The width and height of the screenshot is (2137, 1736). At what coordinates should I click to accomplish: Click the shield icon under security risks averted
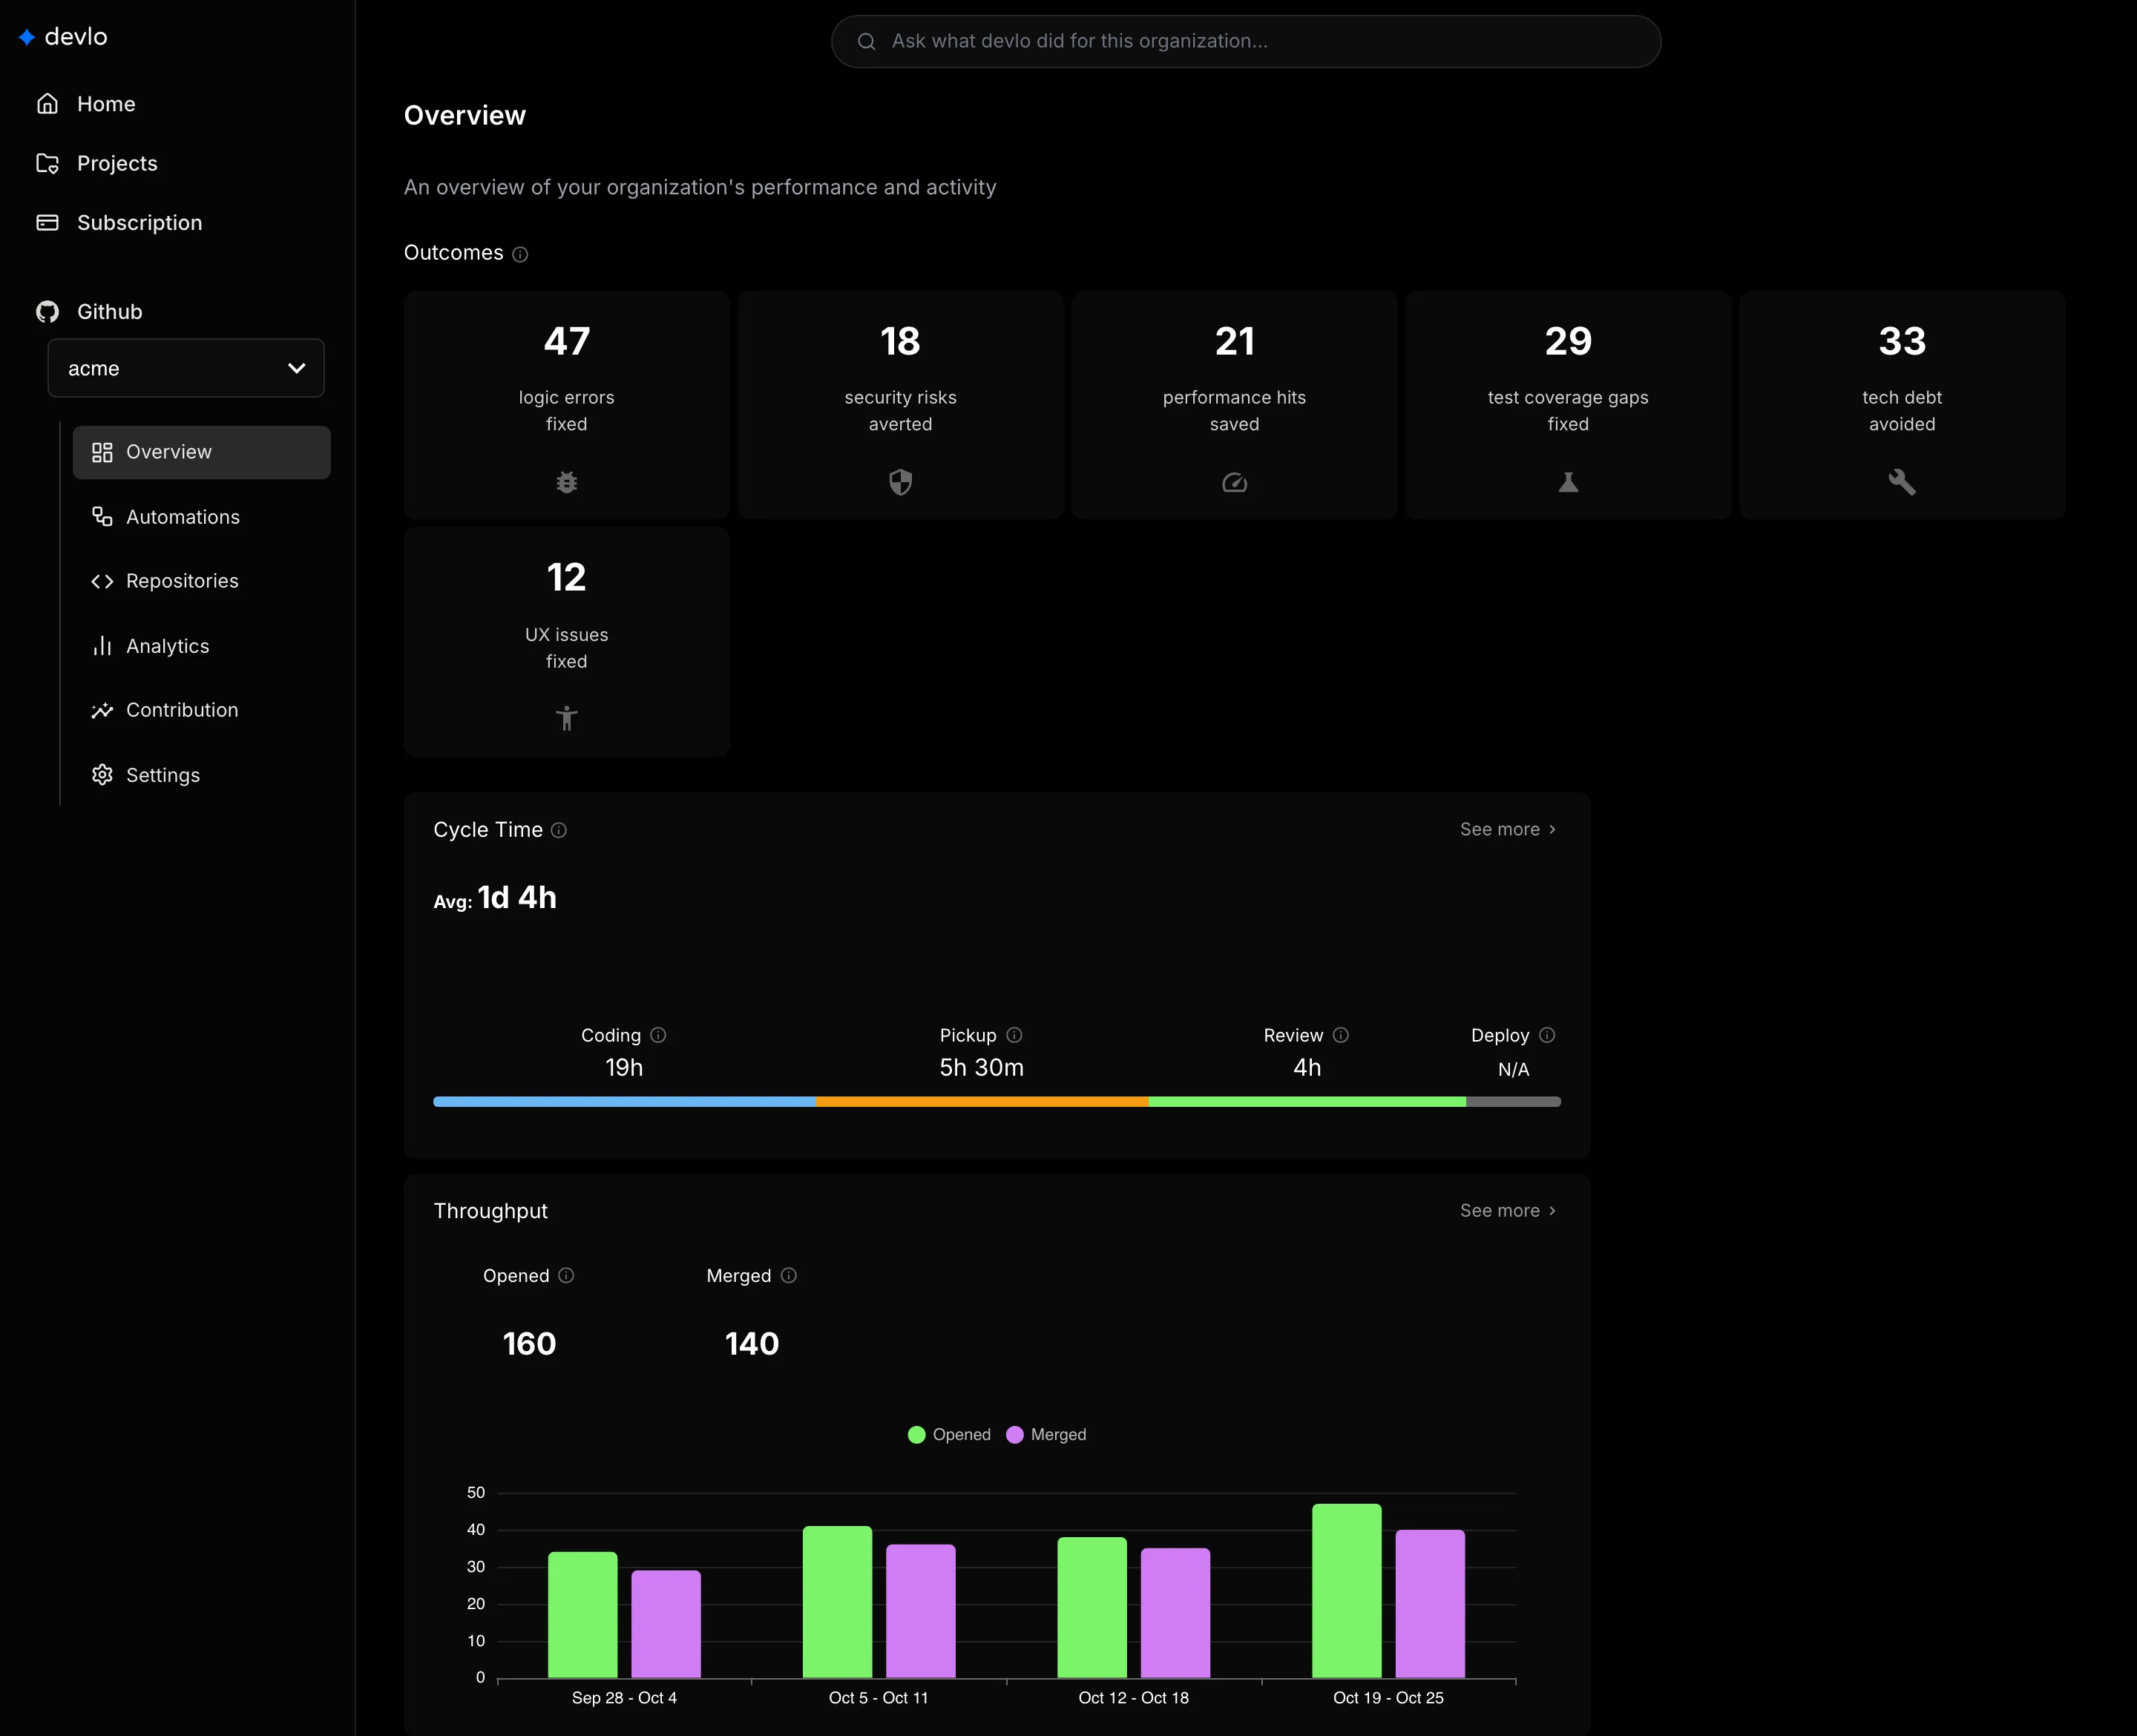900,483
